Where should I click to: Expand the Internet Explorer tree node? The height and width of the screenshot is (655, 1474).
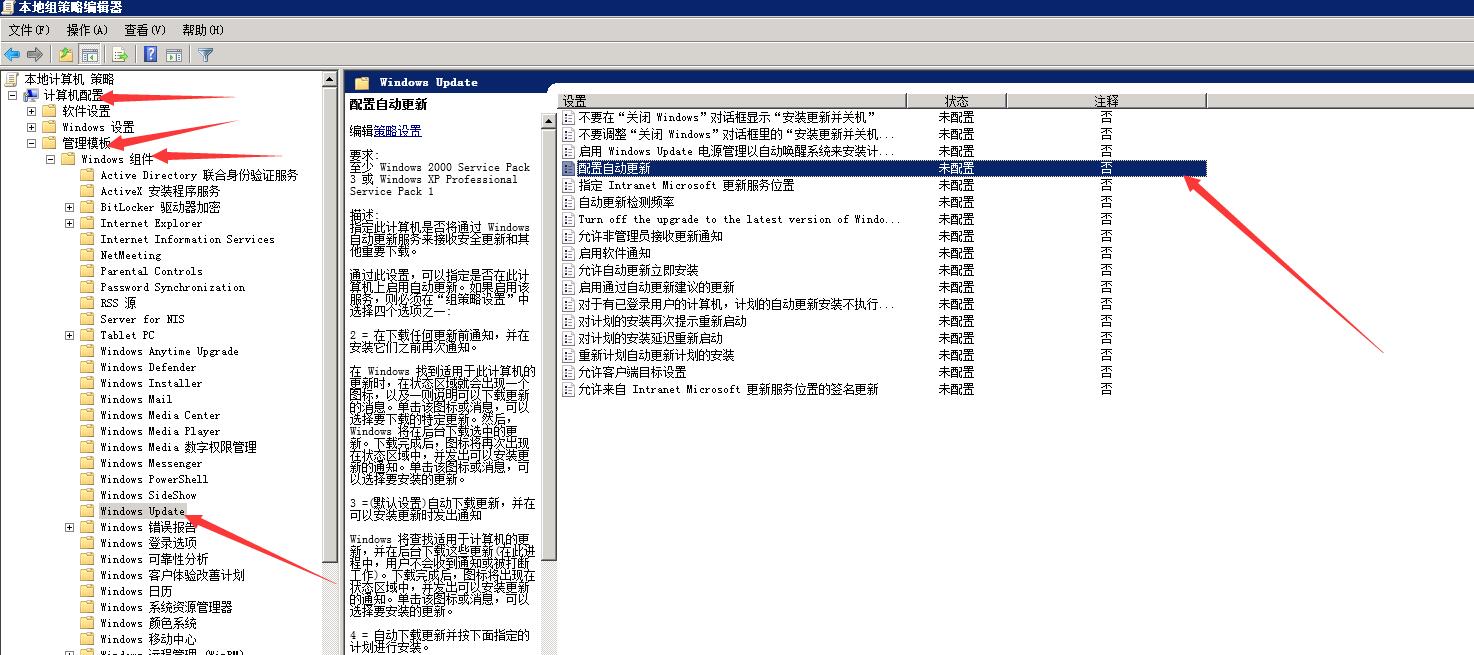69,223
